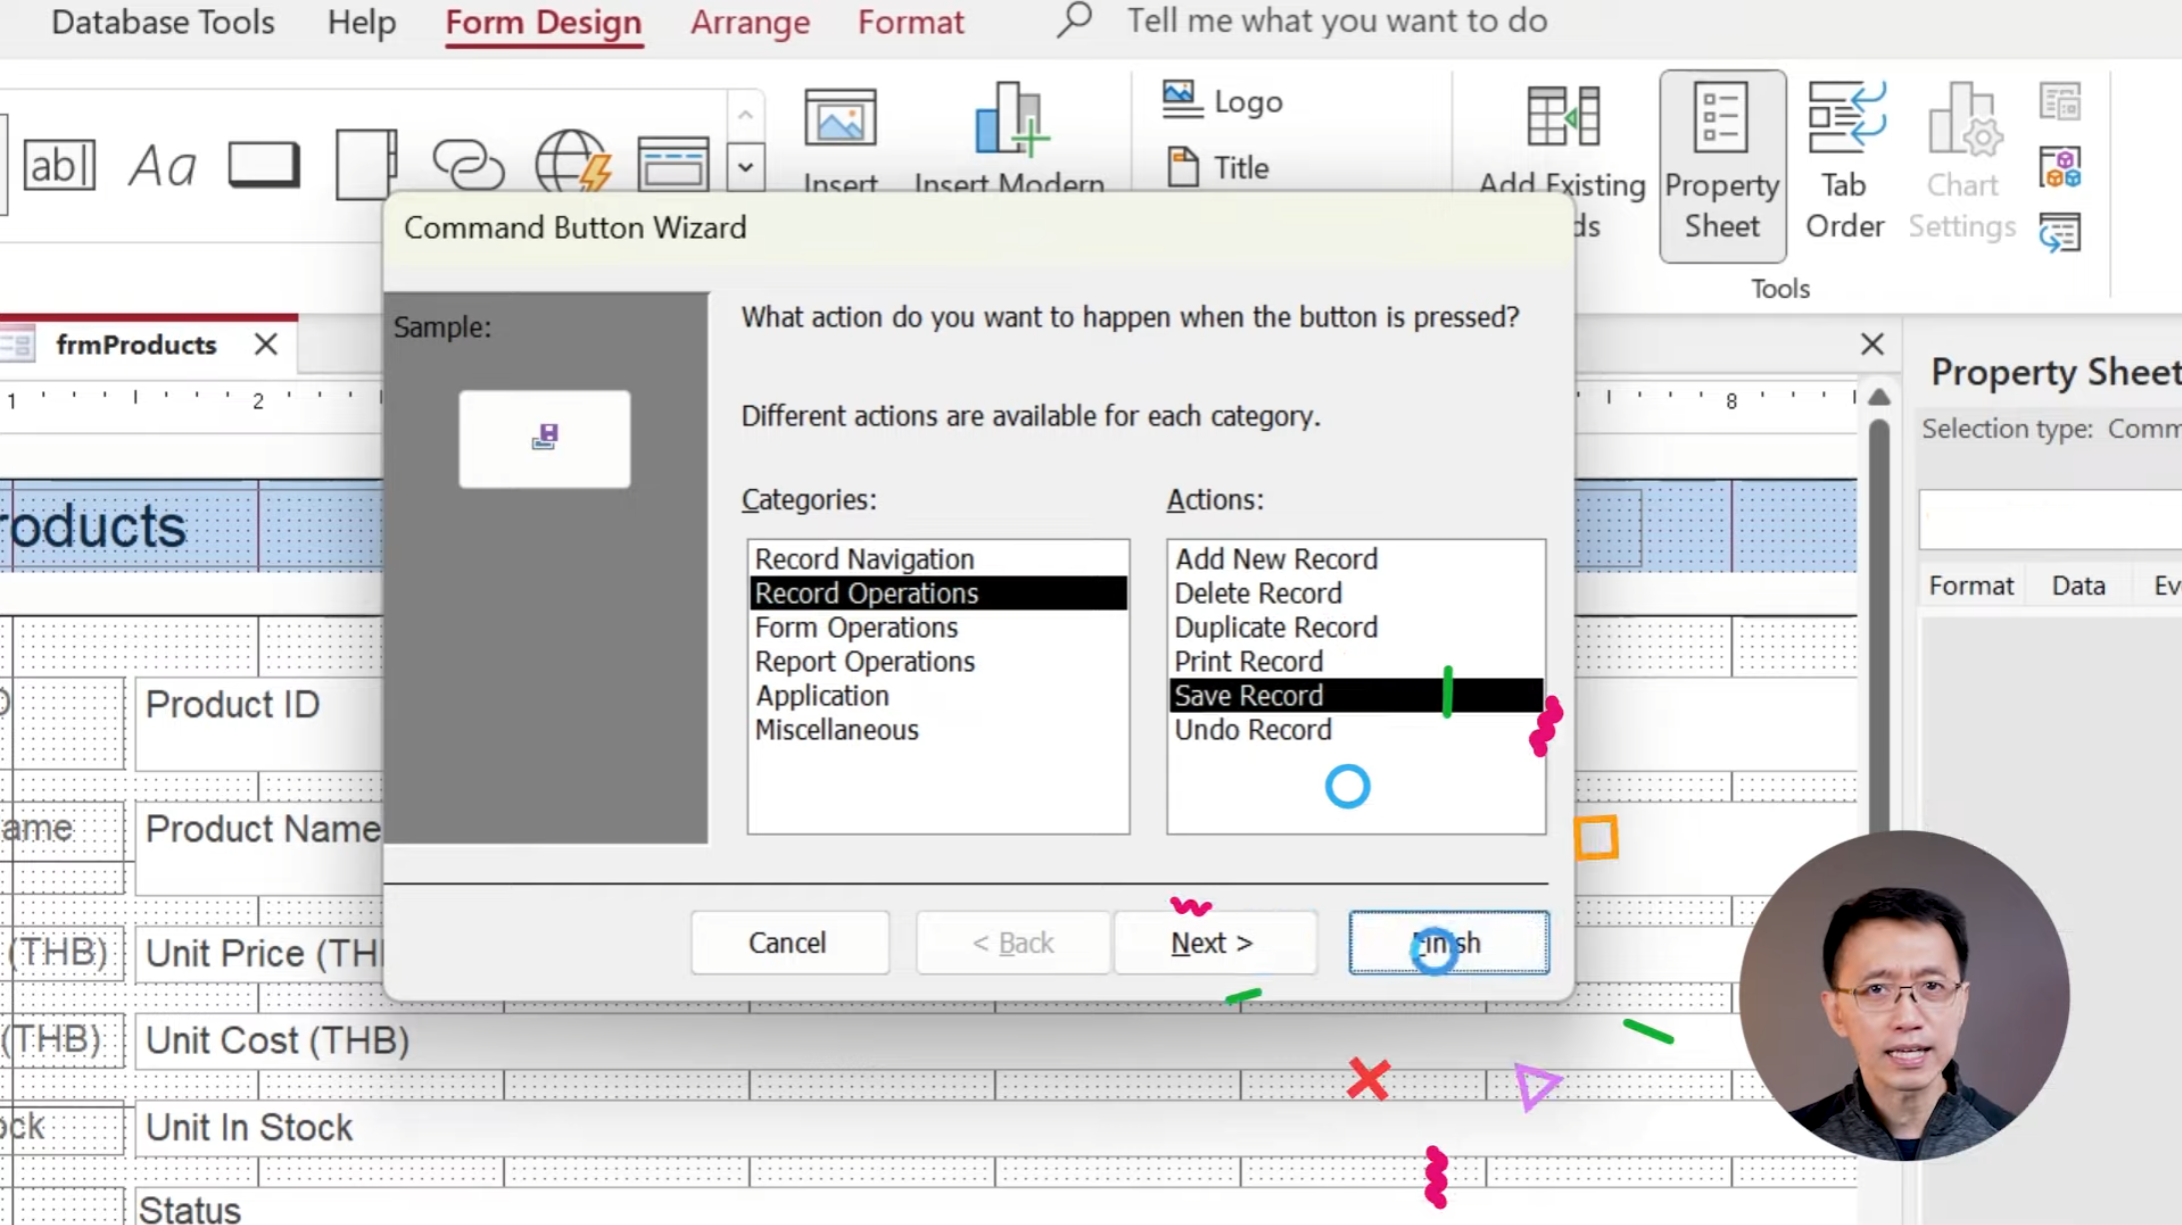Switch to the Data property tab
This screenshot has height=1225, width=2182.
click(2078, 586)
